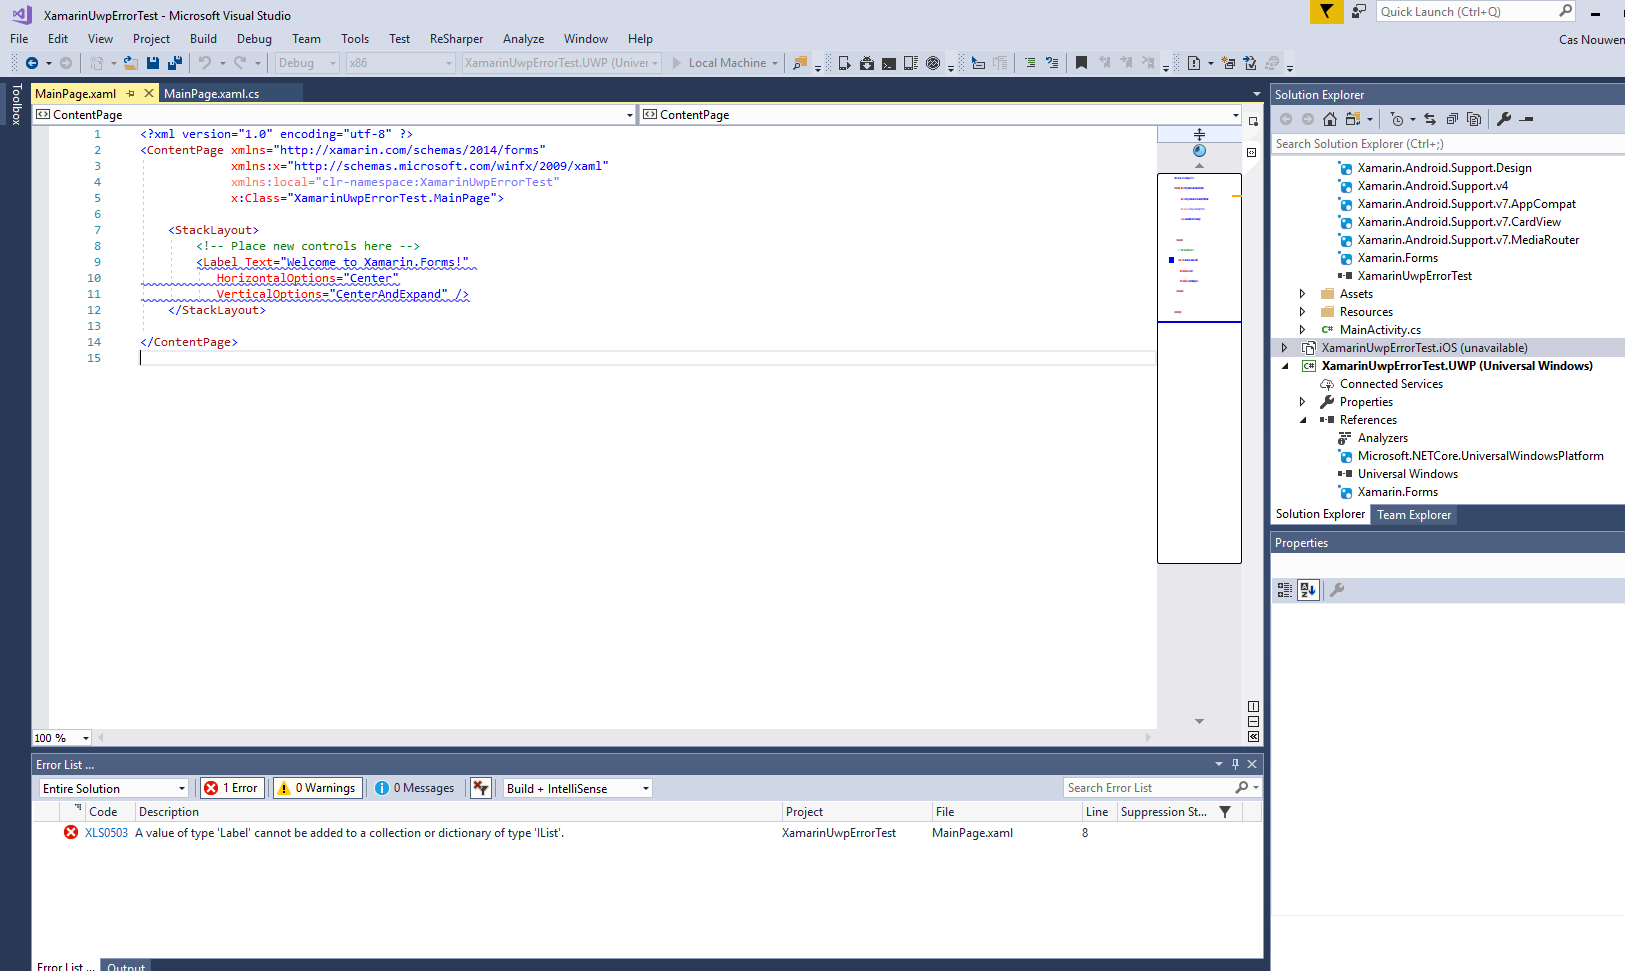This screenshot has width=1625, height=971.
Task: Toggle the 1 Error filter button
Action: pyautogui.click(x=232, y=787)
